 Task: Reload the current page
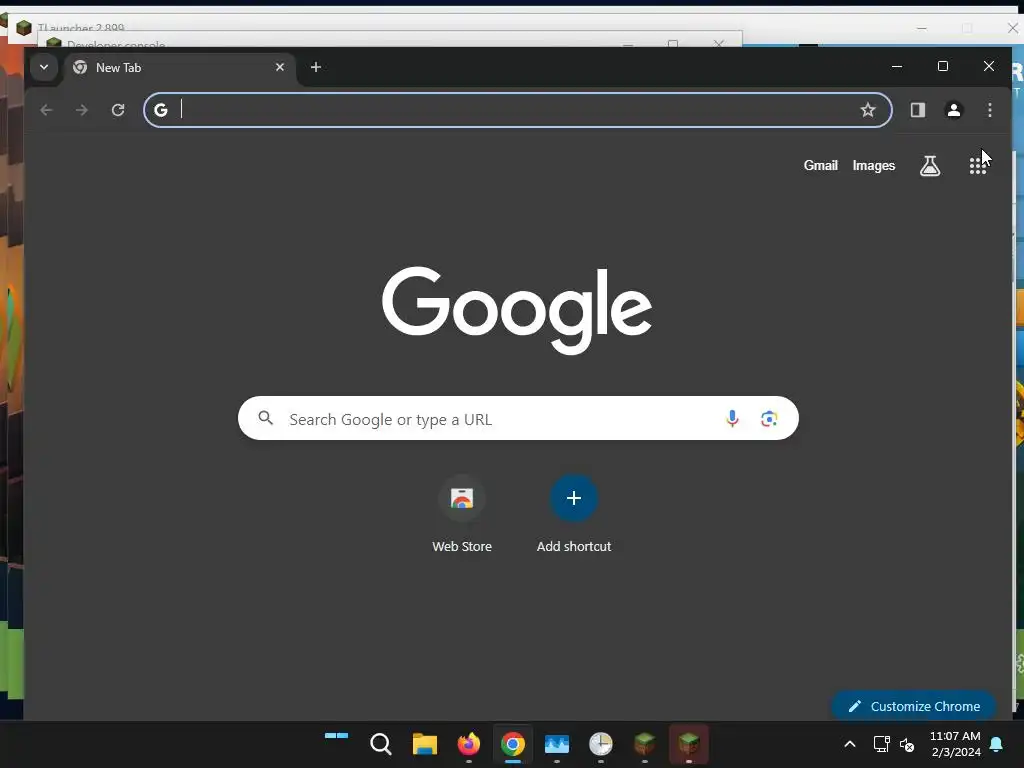[x=118, y=110]
